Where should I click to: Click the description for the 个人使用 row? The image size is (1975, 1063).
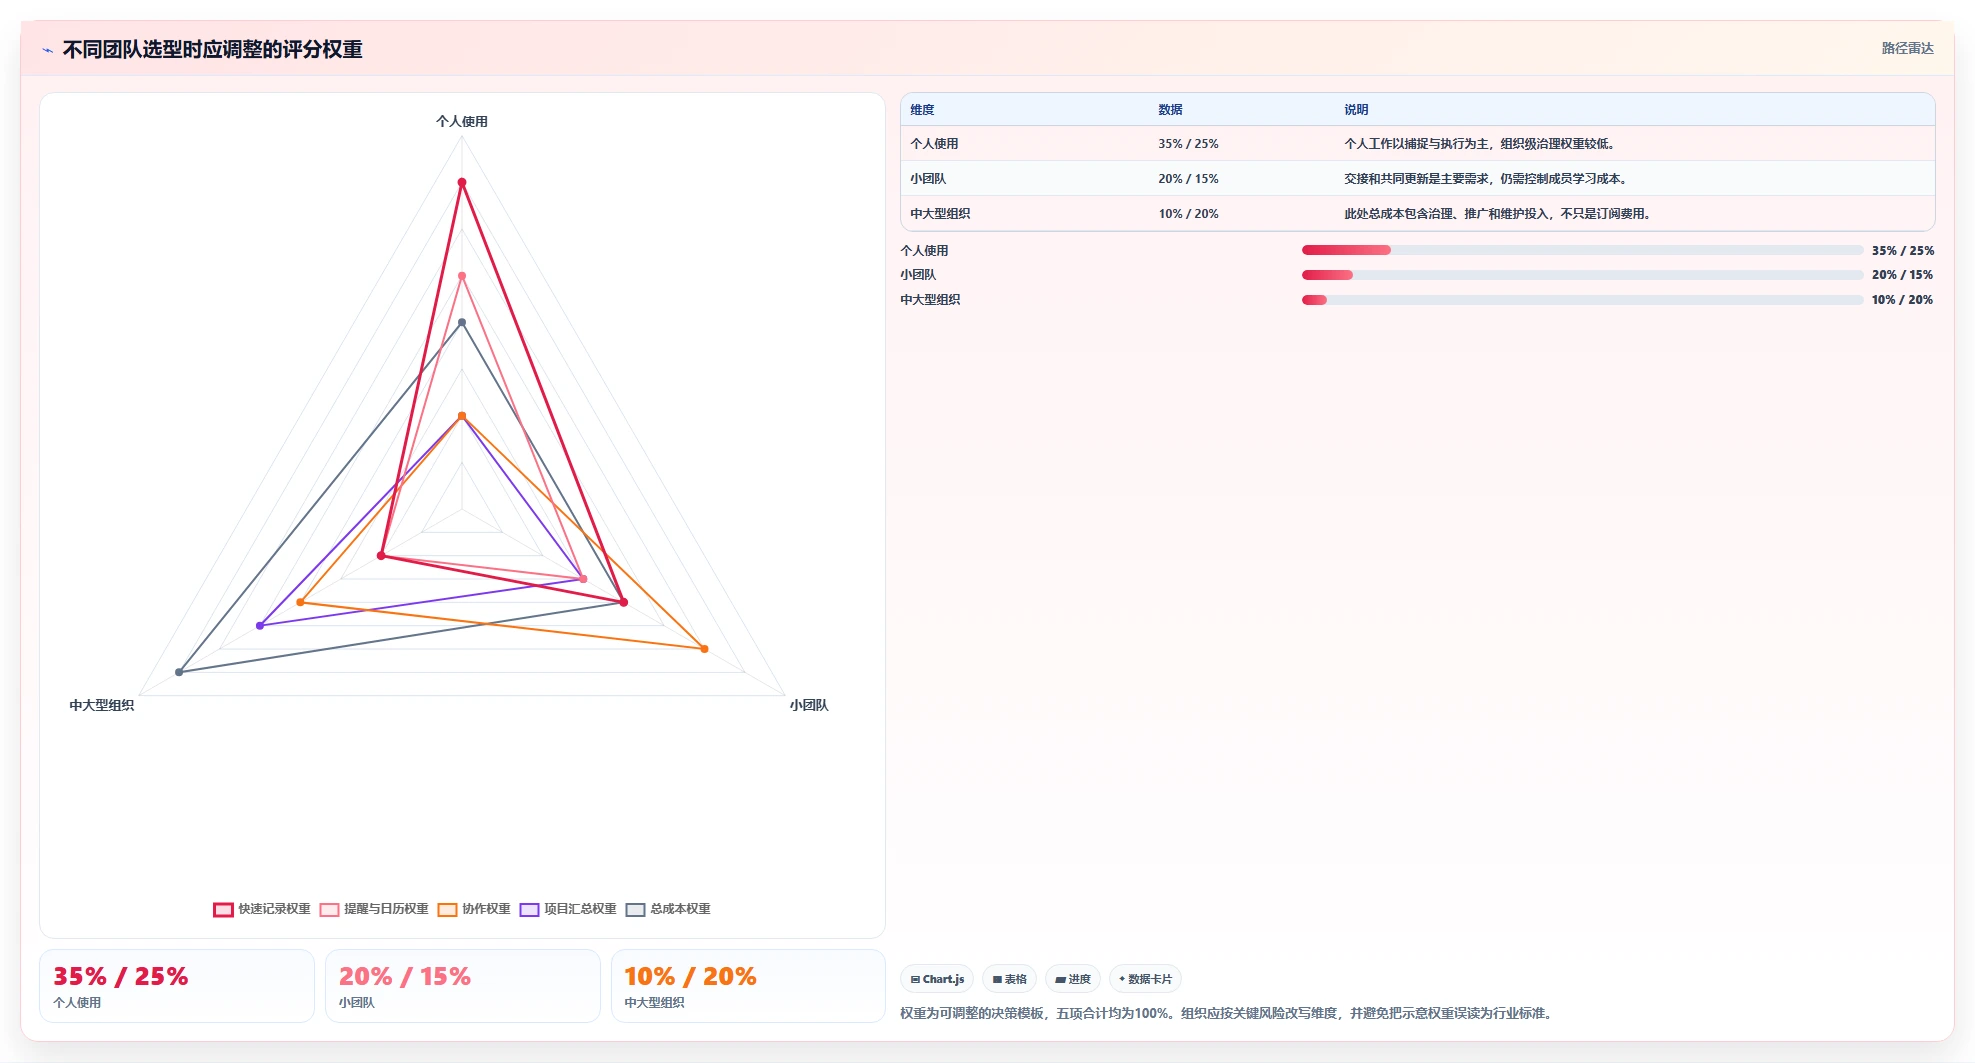click(x=1481, y=144)
